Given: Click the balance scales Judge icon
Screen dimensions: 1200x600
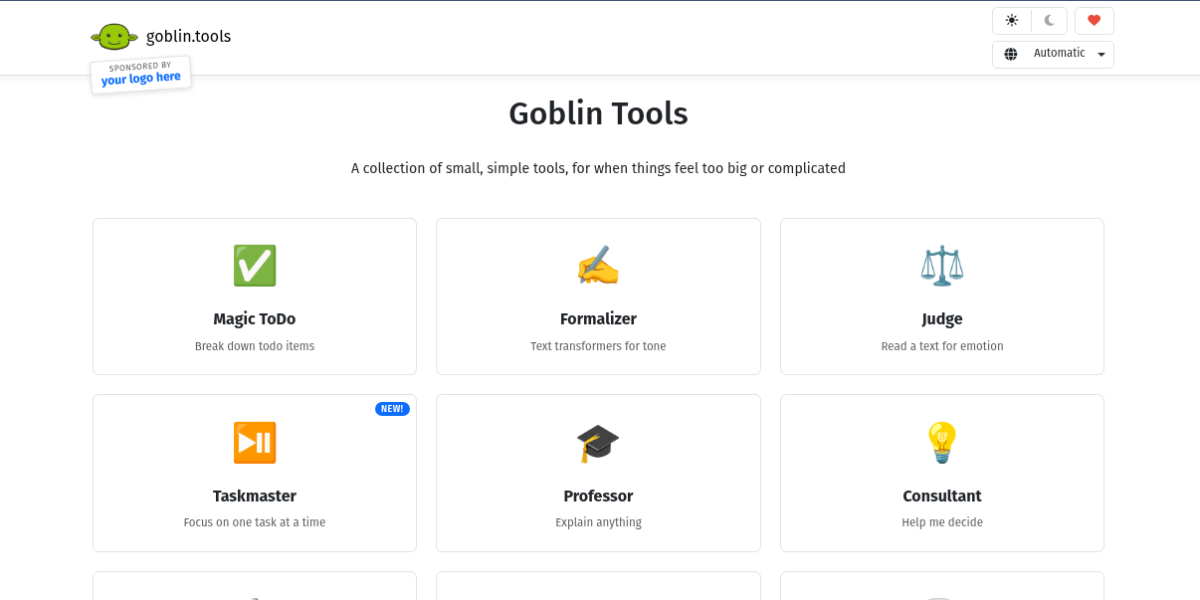Looking at the screenshot, I should 942,266.
